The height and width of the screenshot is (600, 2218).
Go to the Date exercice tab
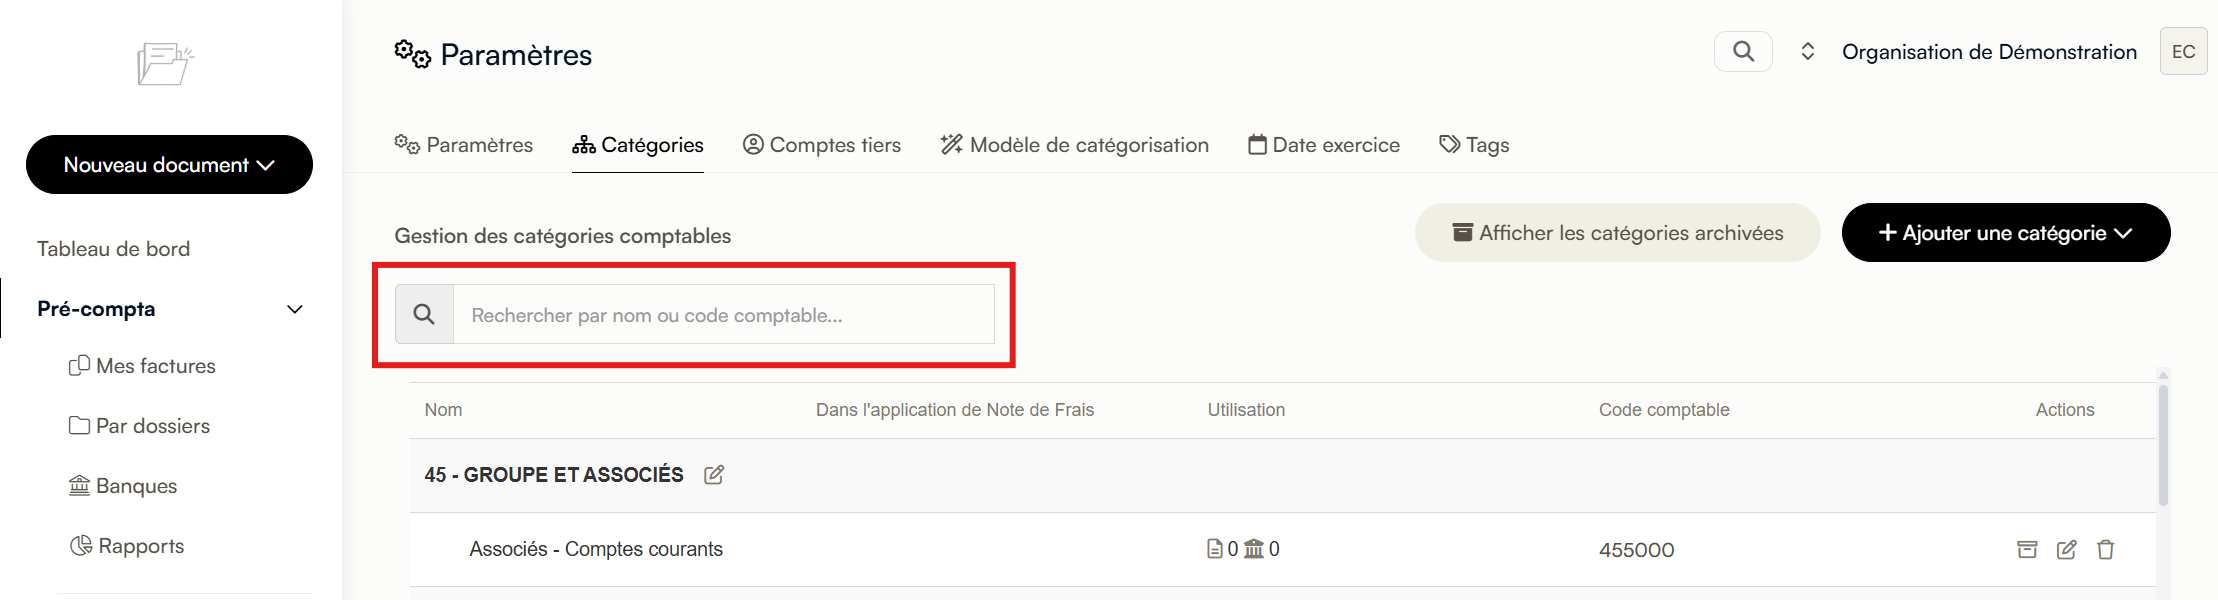(x=1323, y=145)
